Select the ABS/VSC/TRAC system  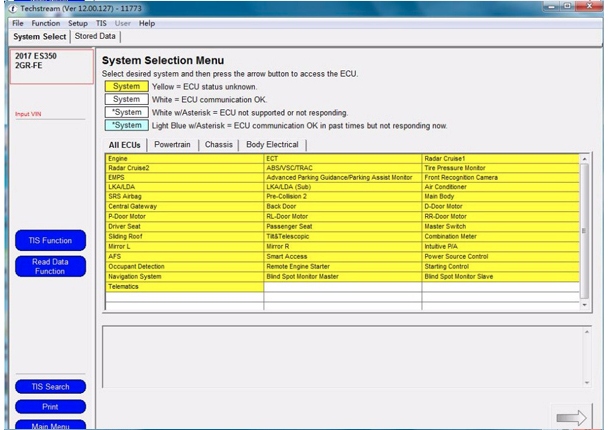[x=343, y=168]
